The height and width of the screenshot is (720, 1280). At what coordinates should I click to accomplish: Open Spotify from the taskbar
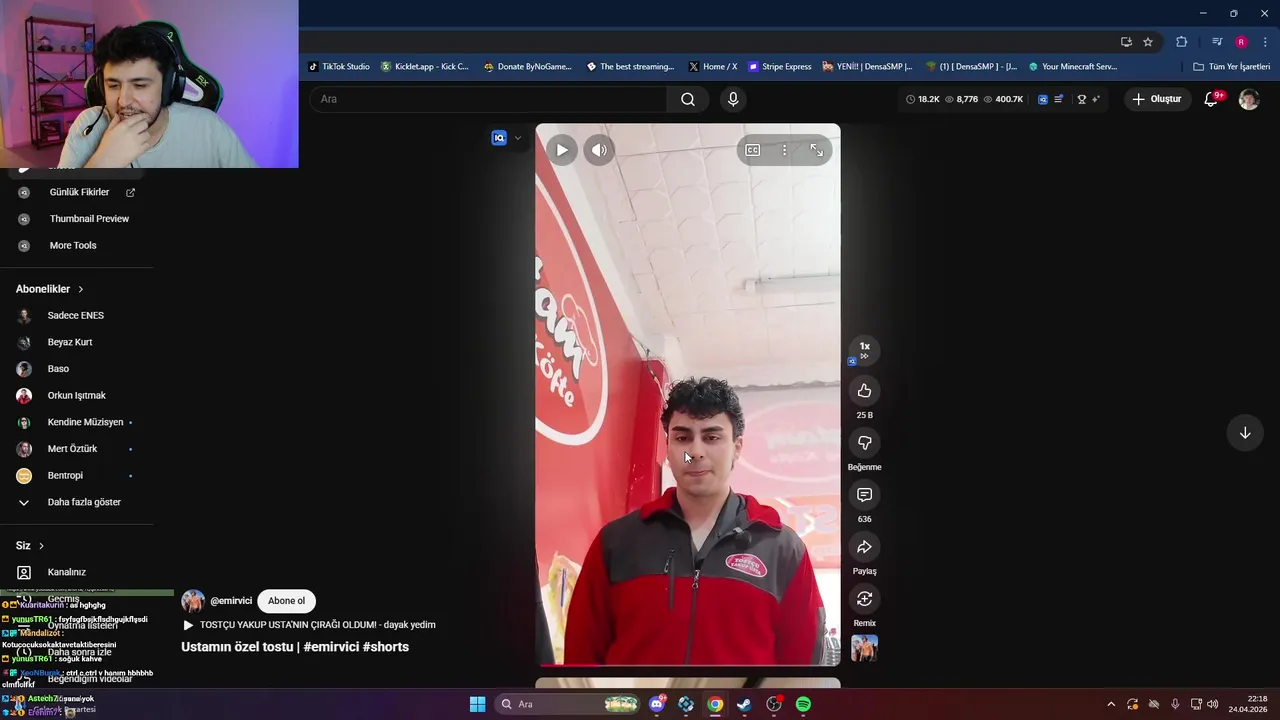[x=803, y=704]
